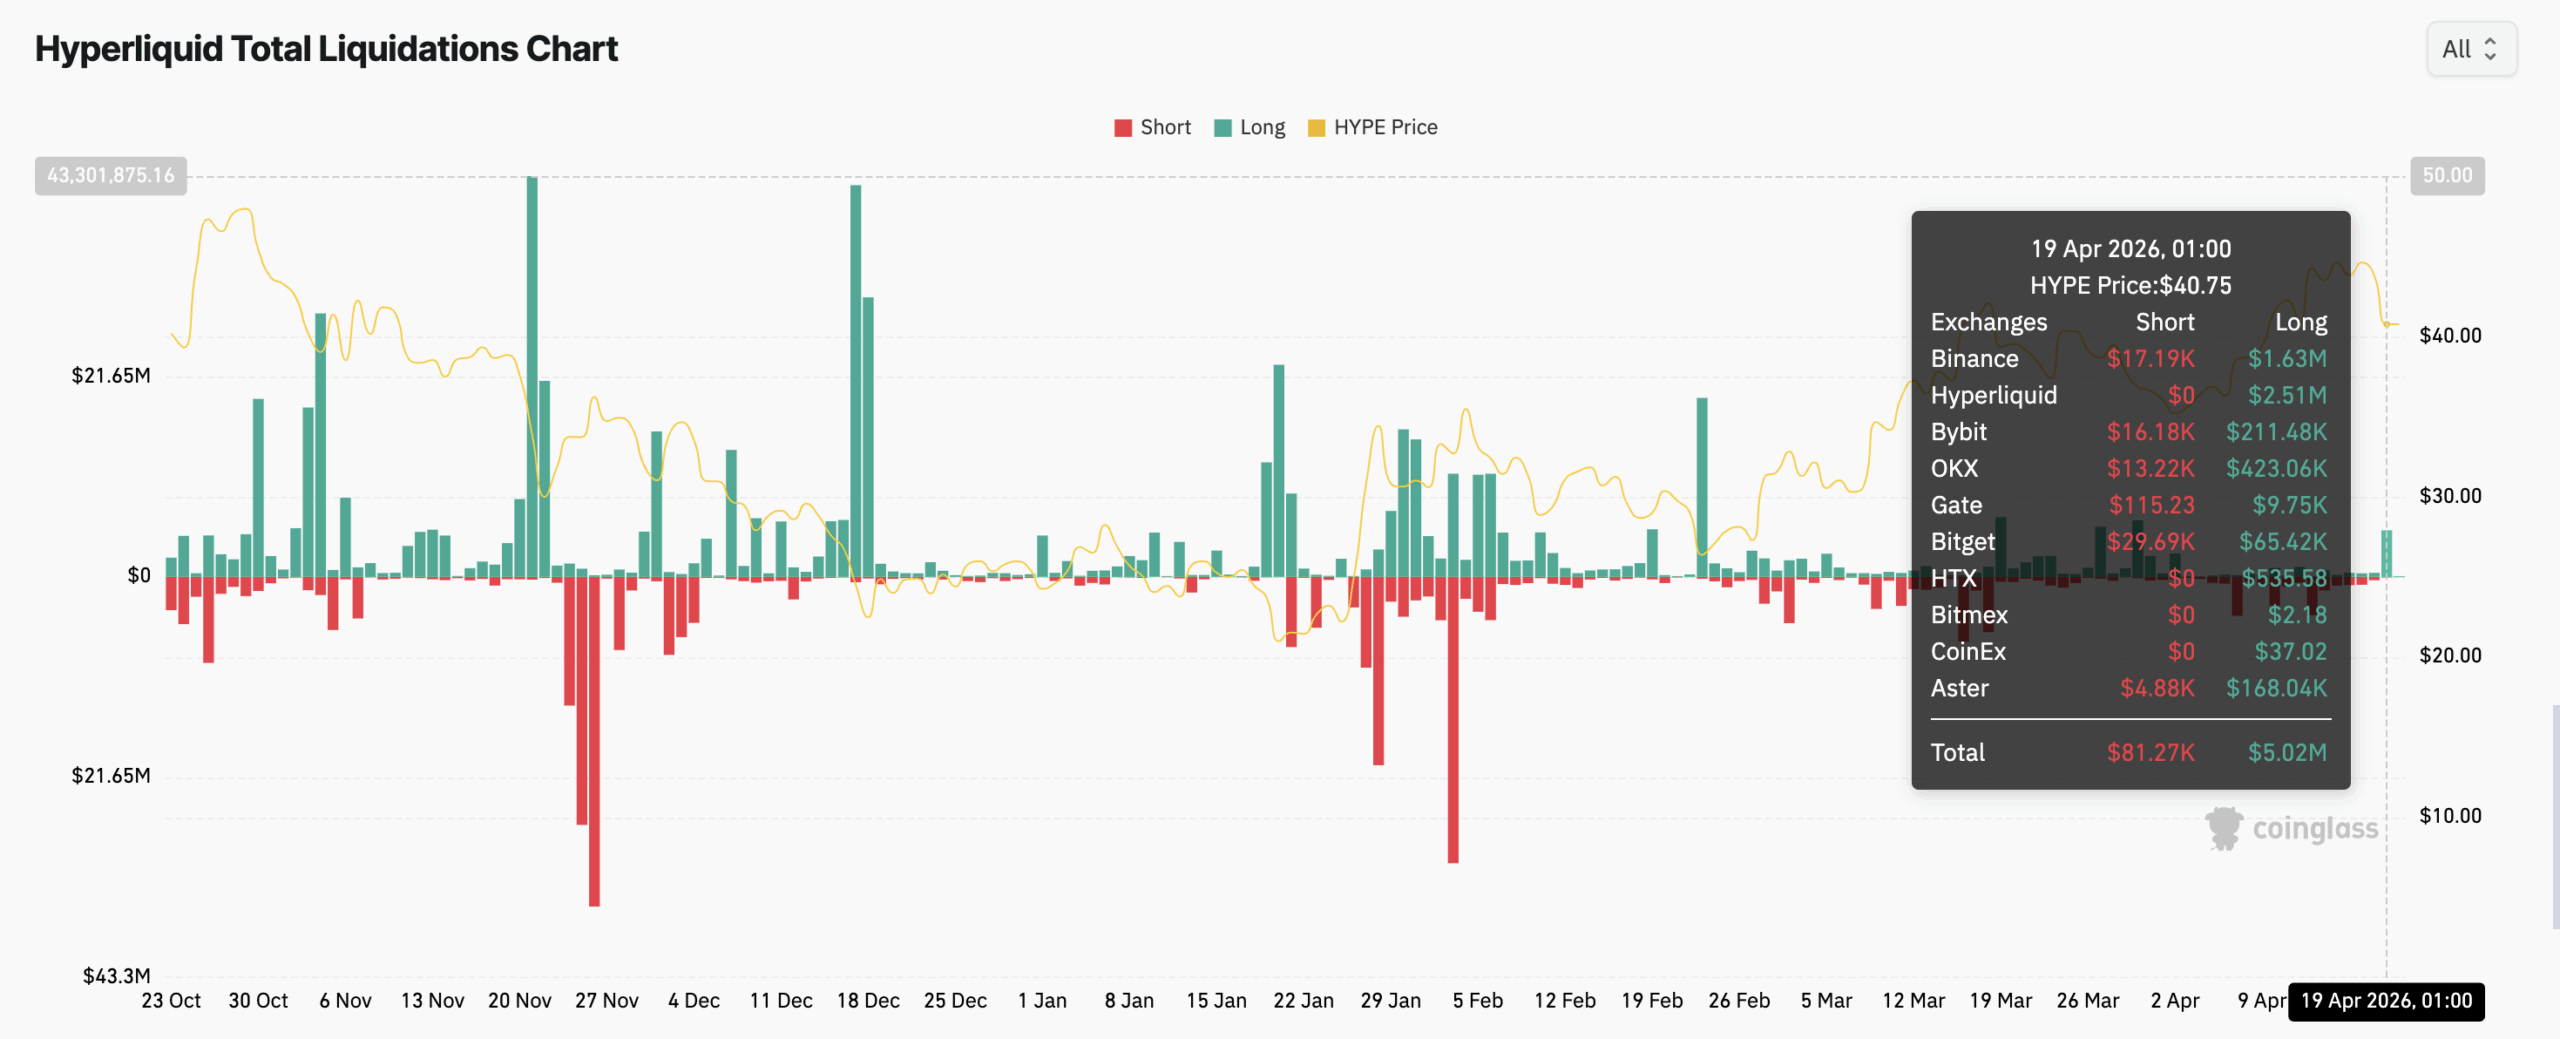Click the "$21.65M" axis label below the $0 line
The image size is (2560, 1039).
pos(111,776)
